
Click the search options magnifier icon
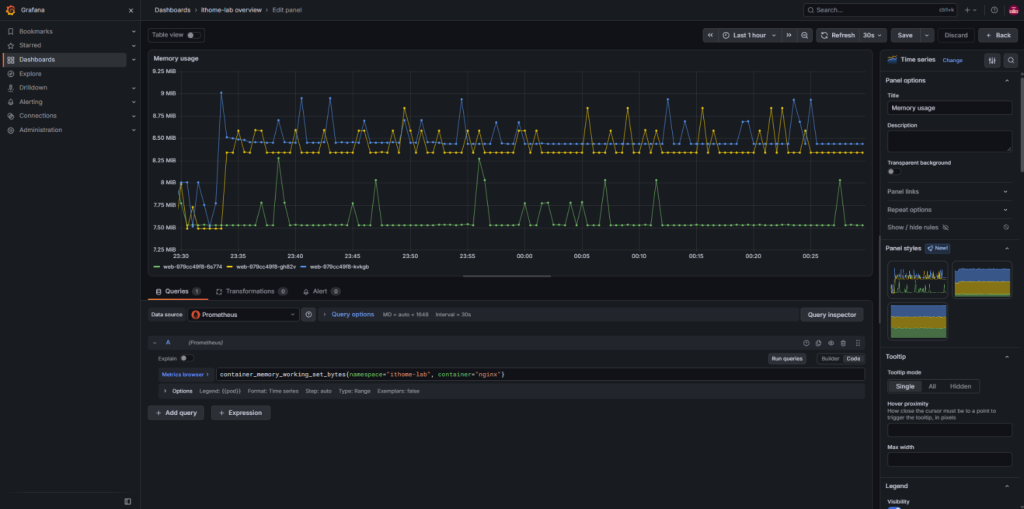coord(1011,60)
